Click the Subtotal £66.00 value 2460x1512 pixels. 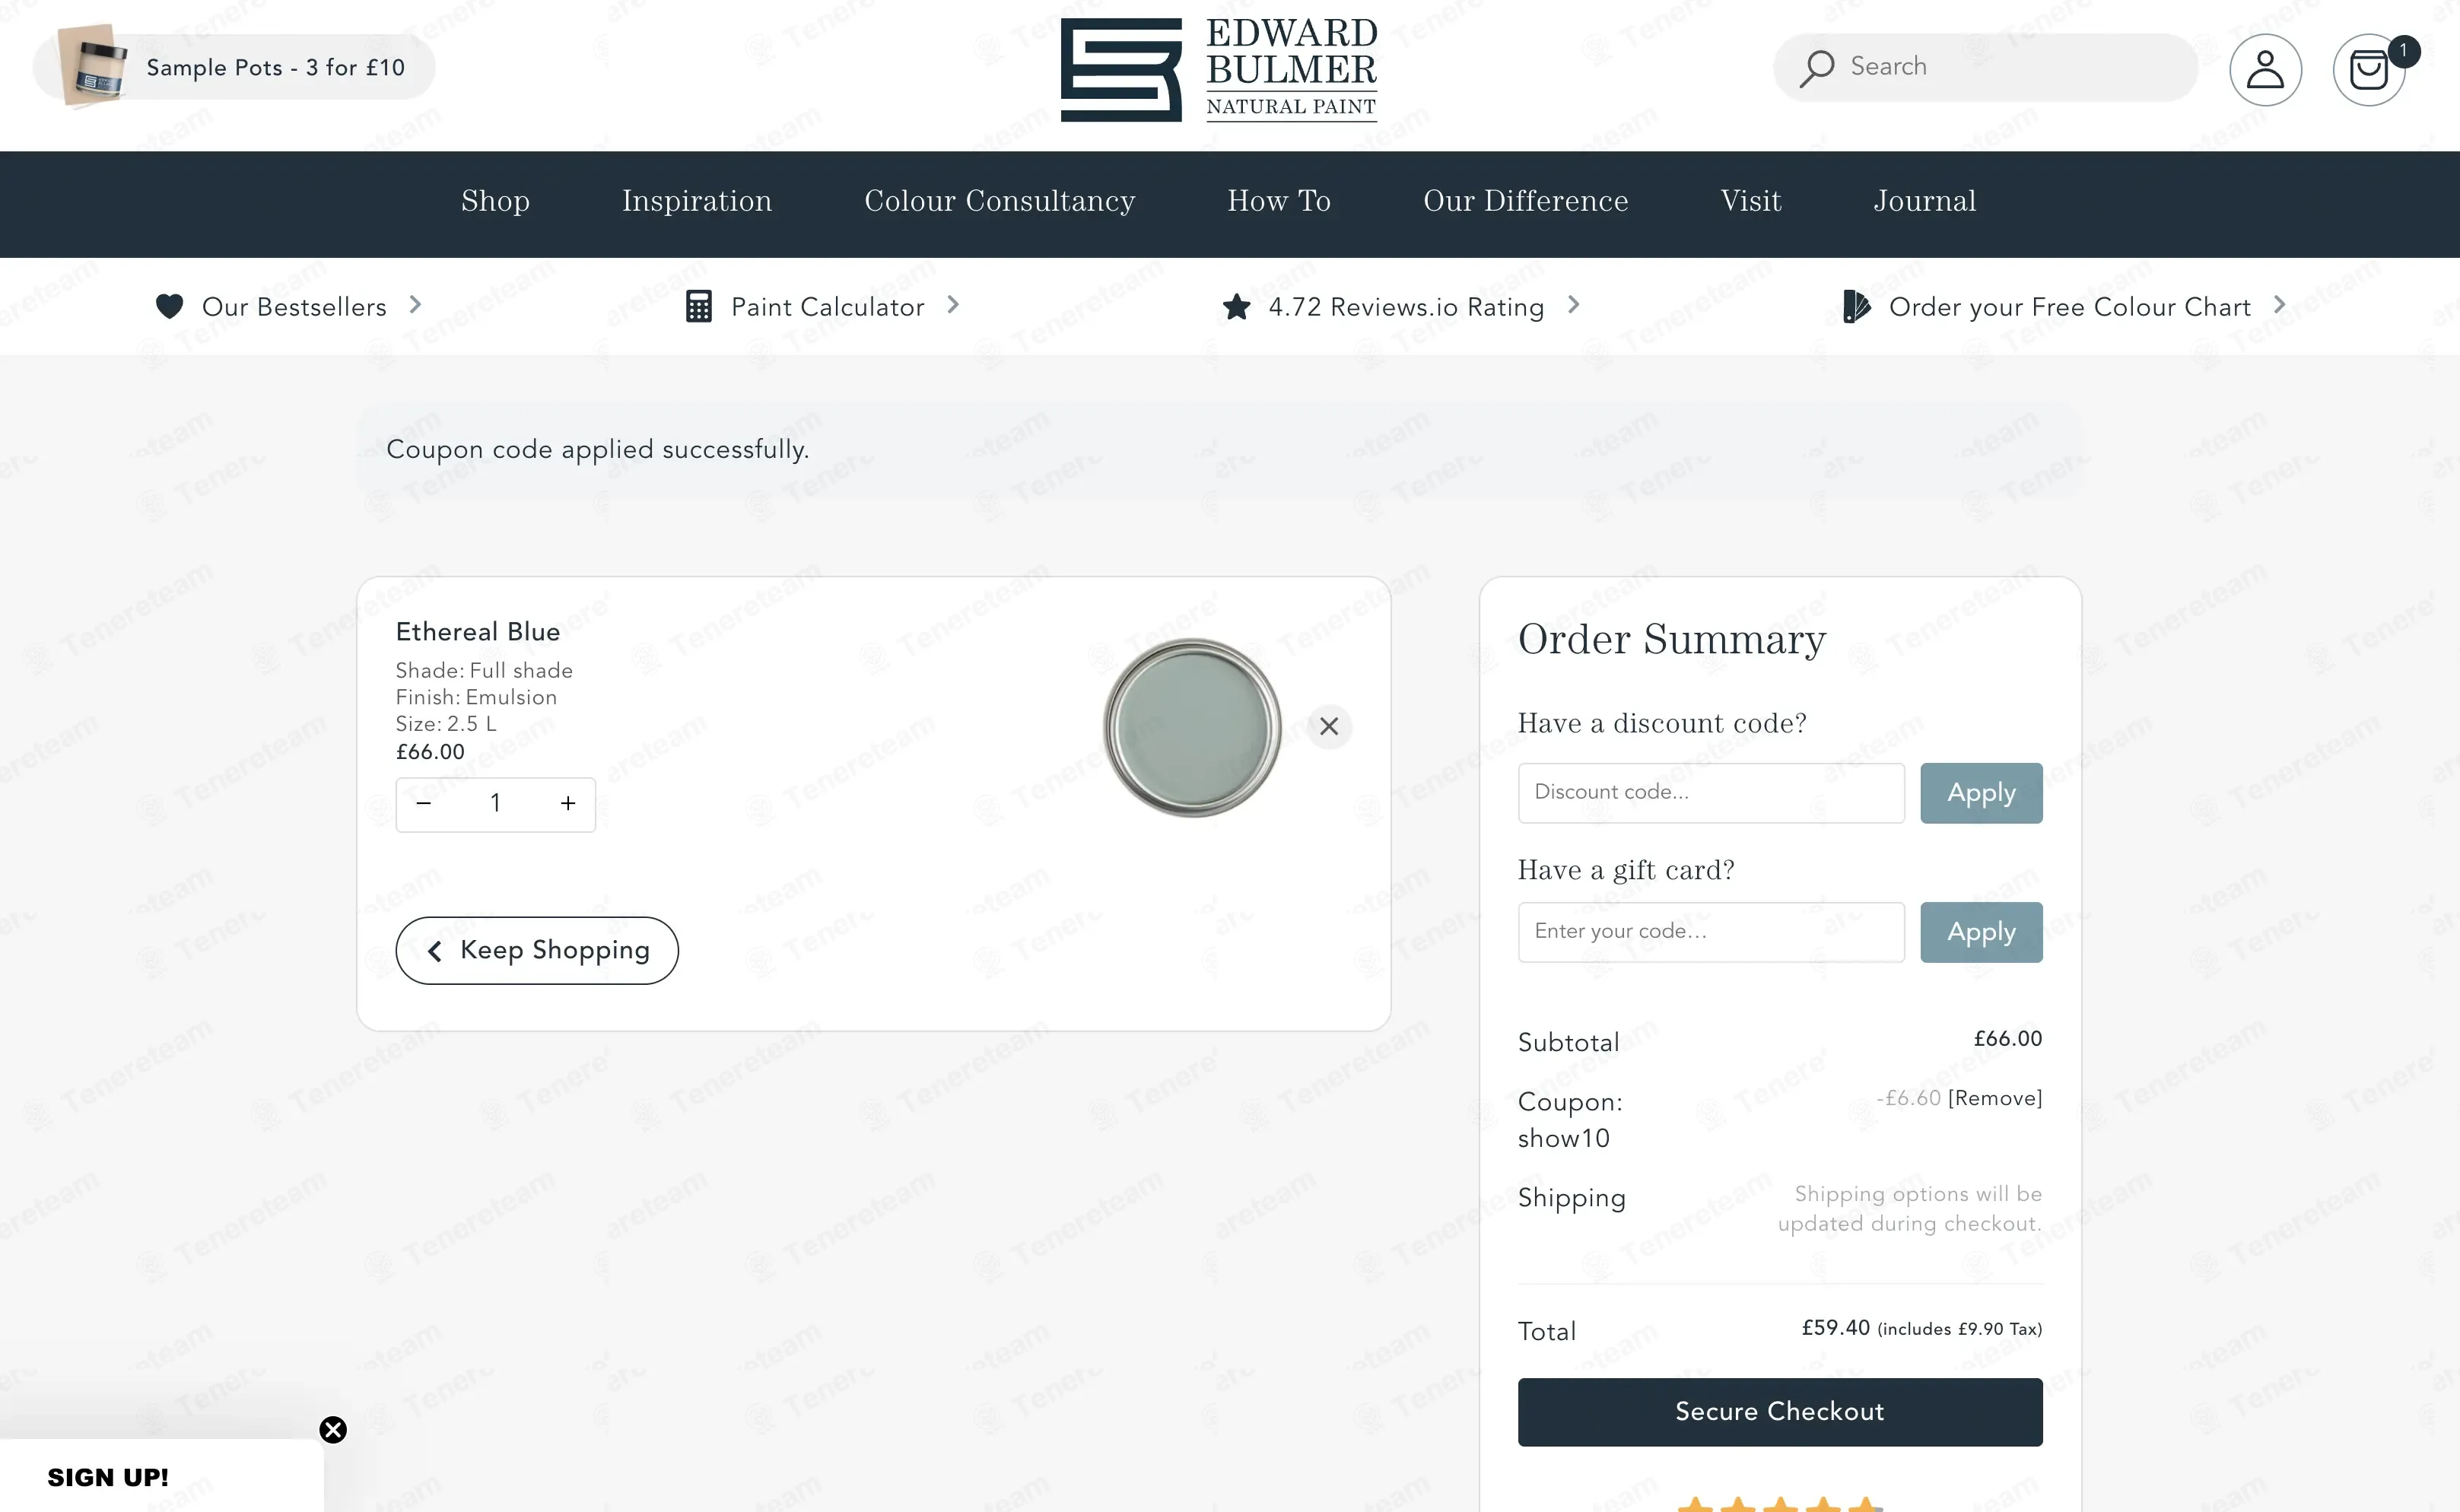tap(2008, 1039)
